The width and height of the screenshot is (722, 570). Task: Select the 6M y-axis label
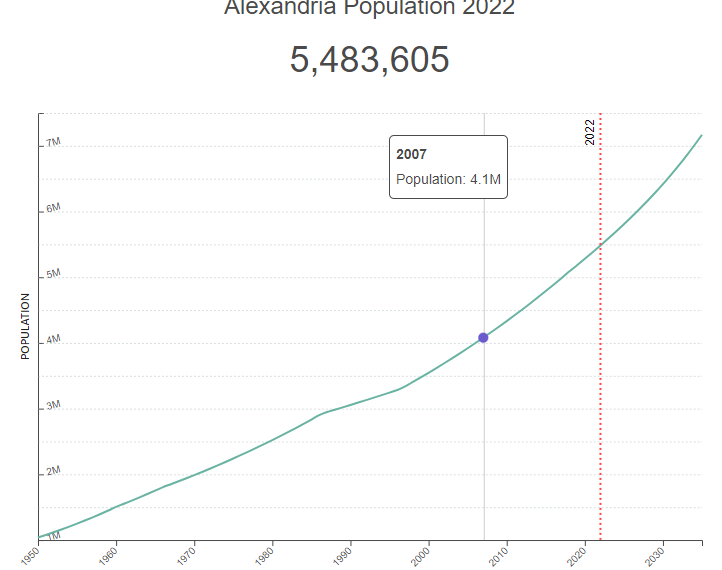53,208
